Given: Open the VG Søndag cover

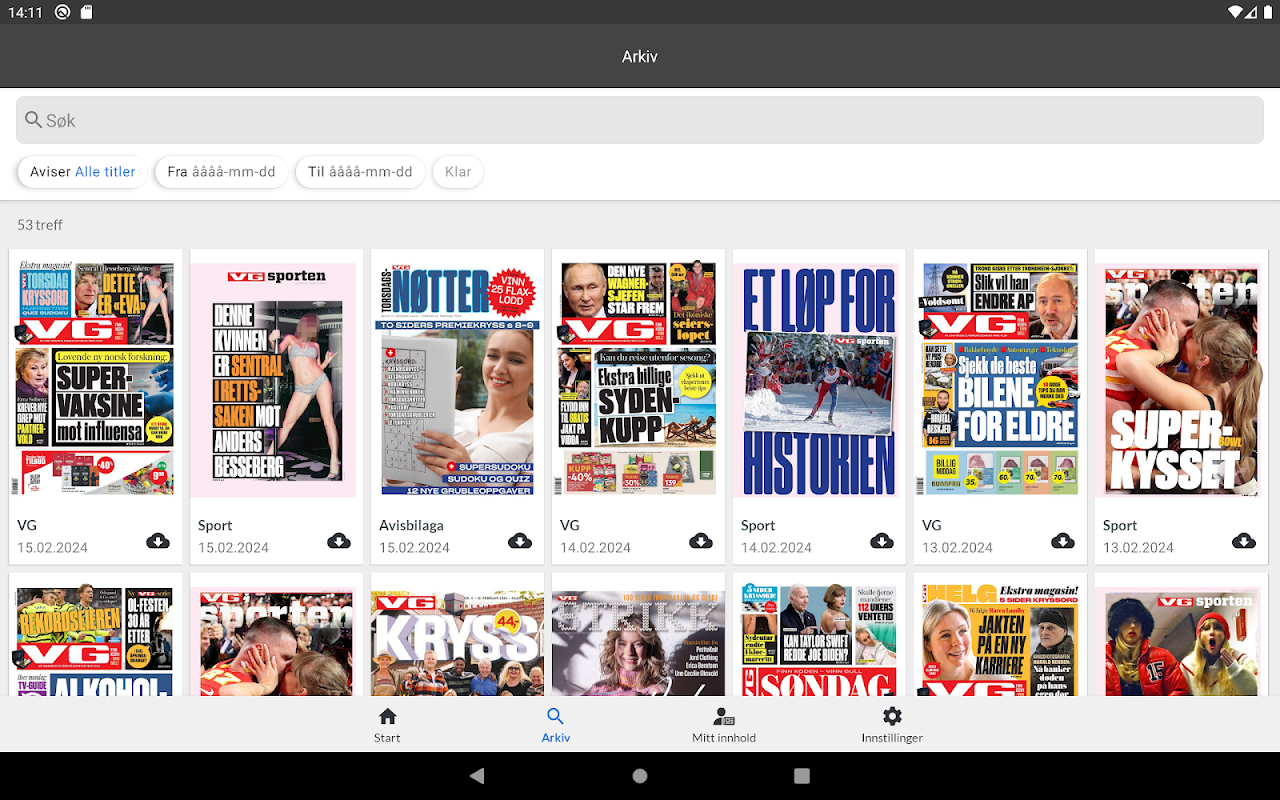Looking at the screenshot, I should (820, 640).
